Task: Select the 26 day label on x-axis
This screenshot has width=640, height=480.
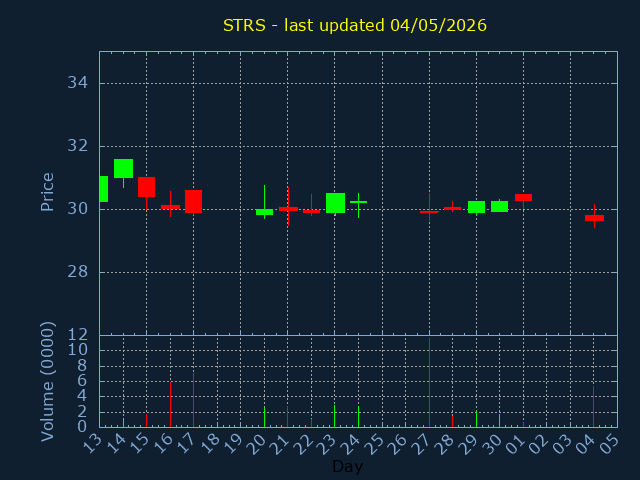Action: [399, 444]
